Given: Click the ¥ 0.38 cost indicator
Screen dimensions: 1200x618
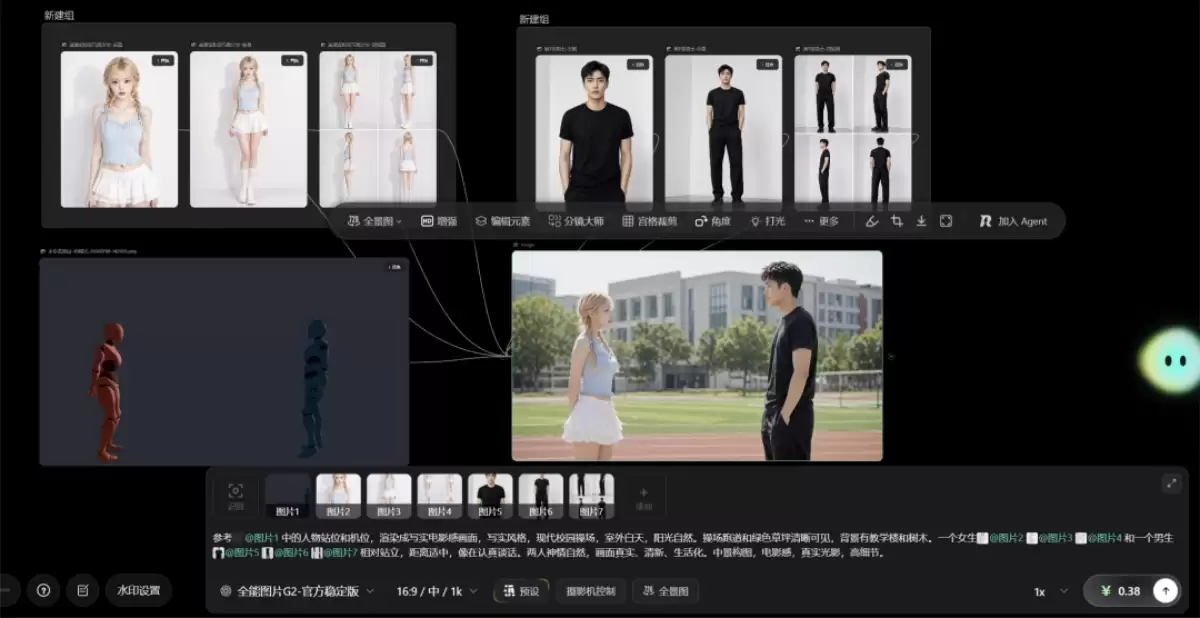Looking at the screenshot, I should [x=1120, y=591].
